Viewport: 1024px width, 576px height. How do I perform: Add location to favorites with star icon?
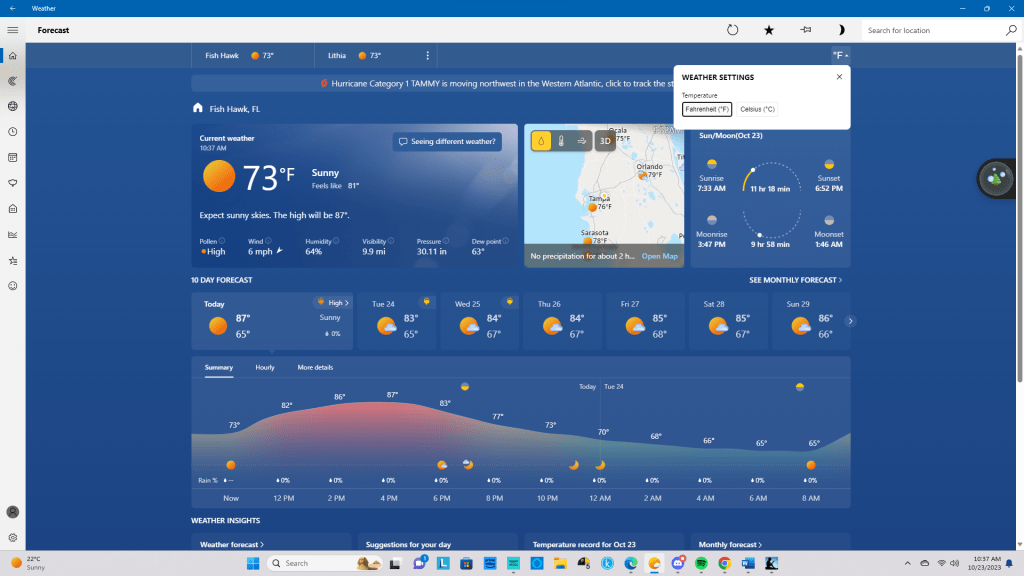click(x=769, y=30)
